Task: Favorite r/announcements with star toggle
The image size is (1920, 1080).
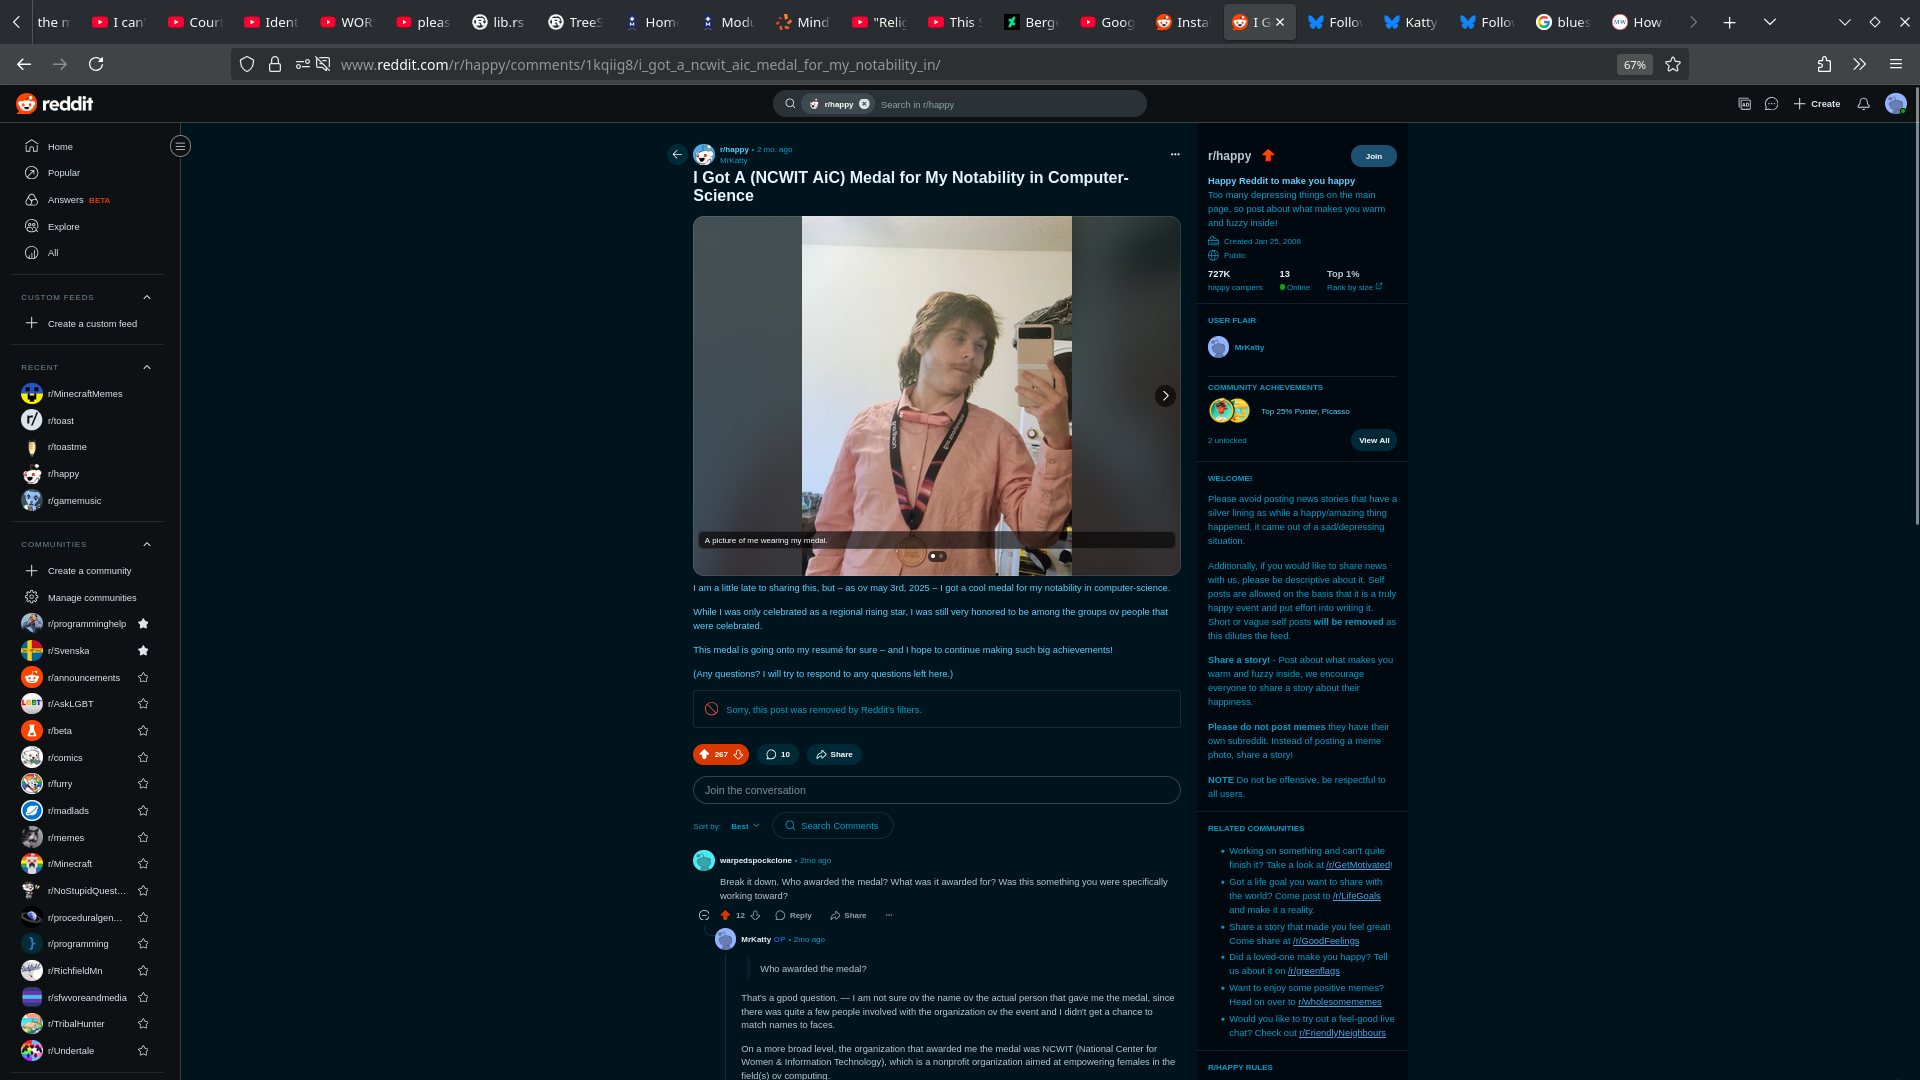Action: tap(143, 678)
